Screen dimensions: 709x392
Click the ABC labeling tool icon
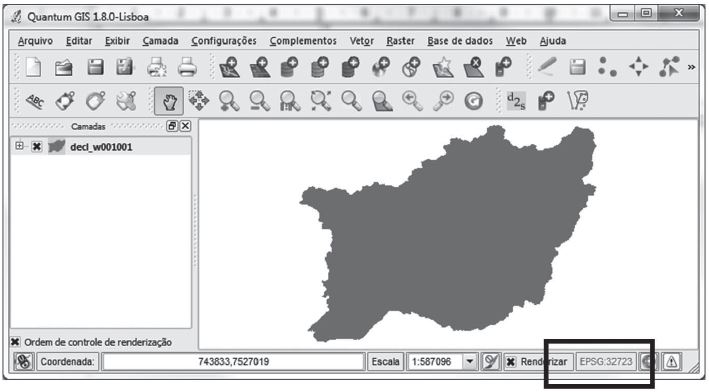pyautogui.click(x=35, y=101)
